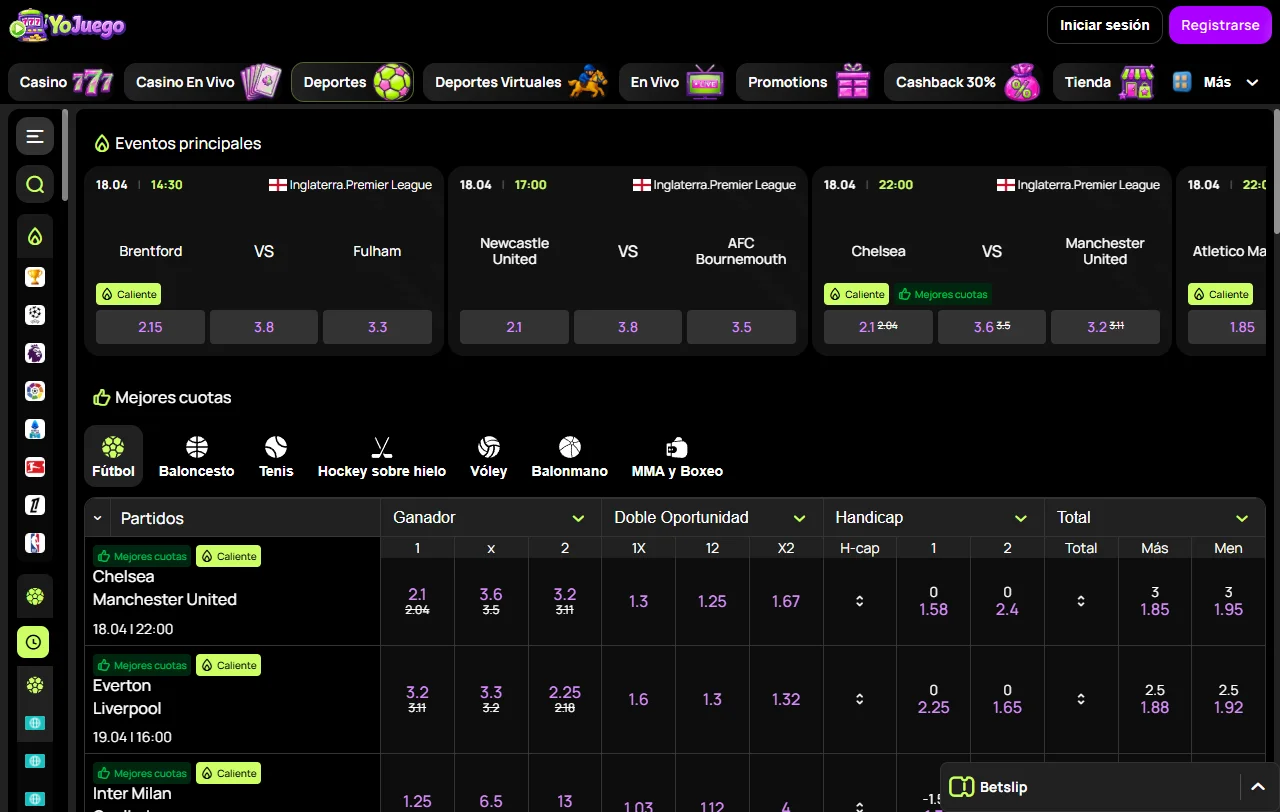This screenshot has width=1280, height=812.
Task: Select the flame hot events sidebar icon
Action: 35,237
